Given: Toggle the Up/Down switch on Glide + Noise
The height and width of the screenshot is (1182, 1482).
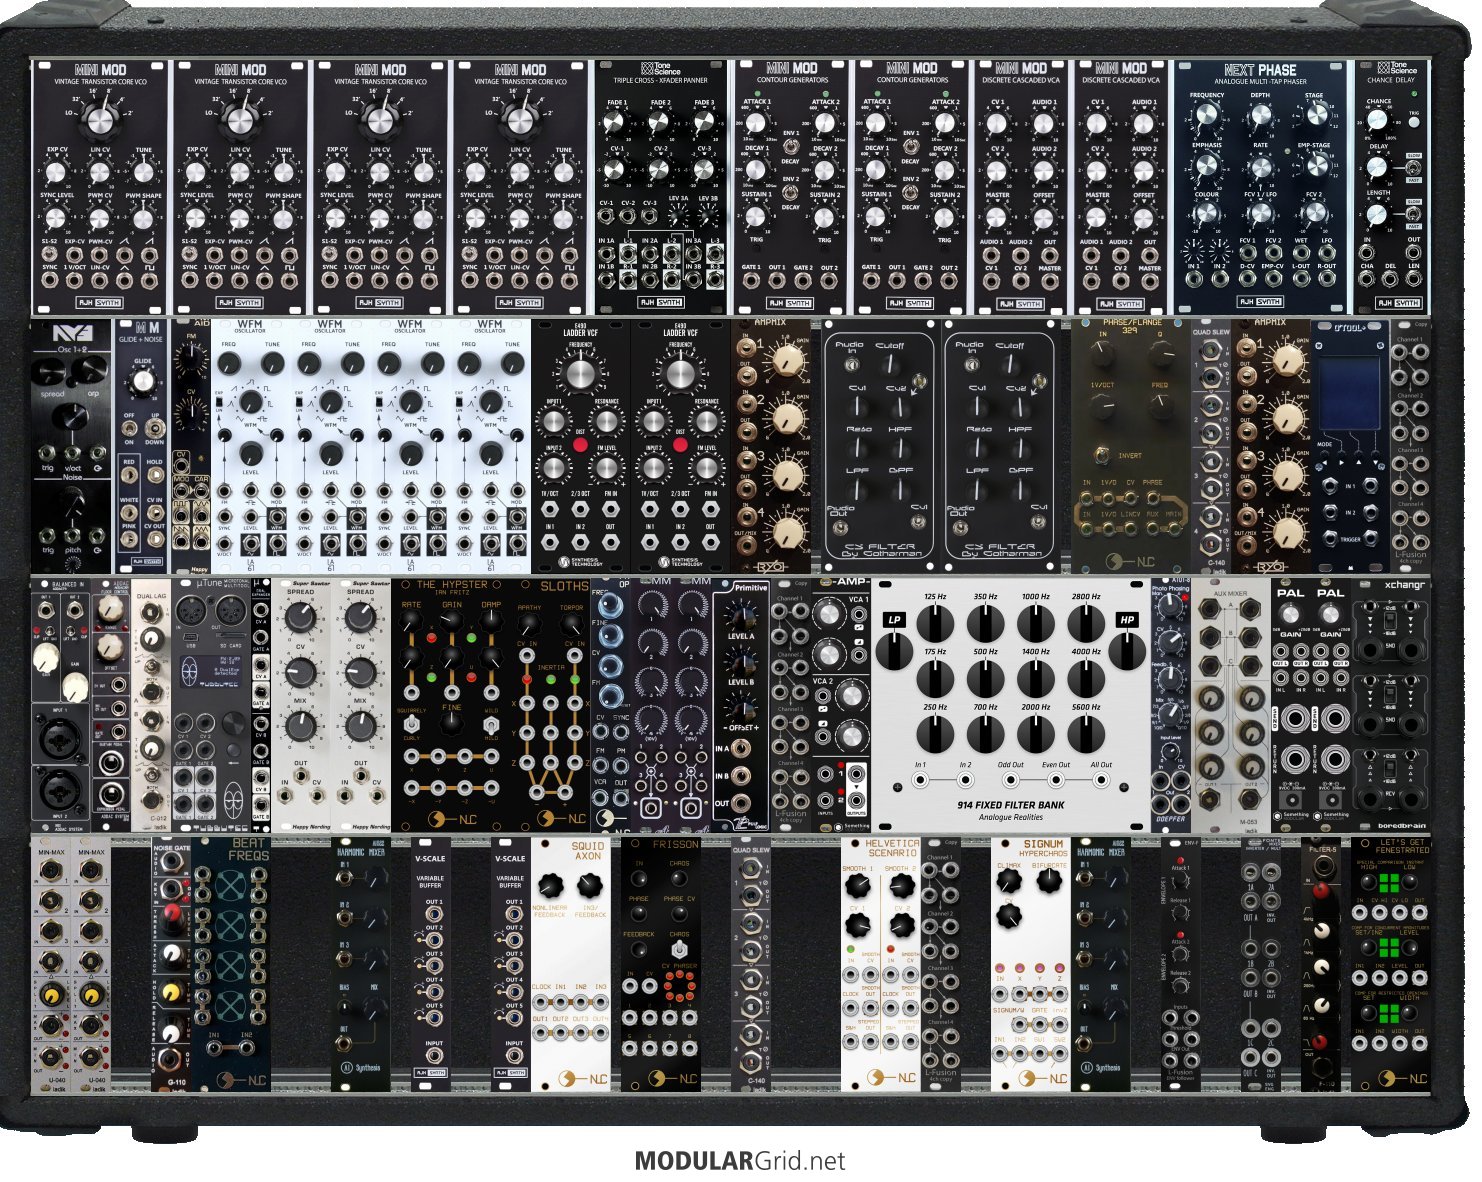Looking at the screenshot, I should coord(155,428).
